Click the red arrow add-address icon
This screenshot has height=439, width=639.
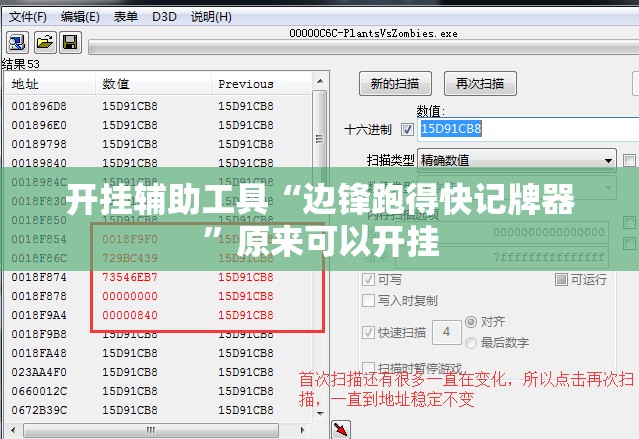(x=341, y=430)
